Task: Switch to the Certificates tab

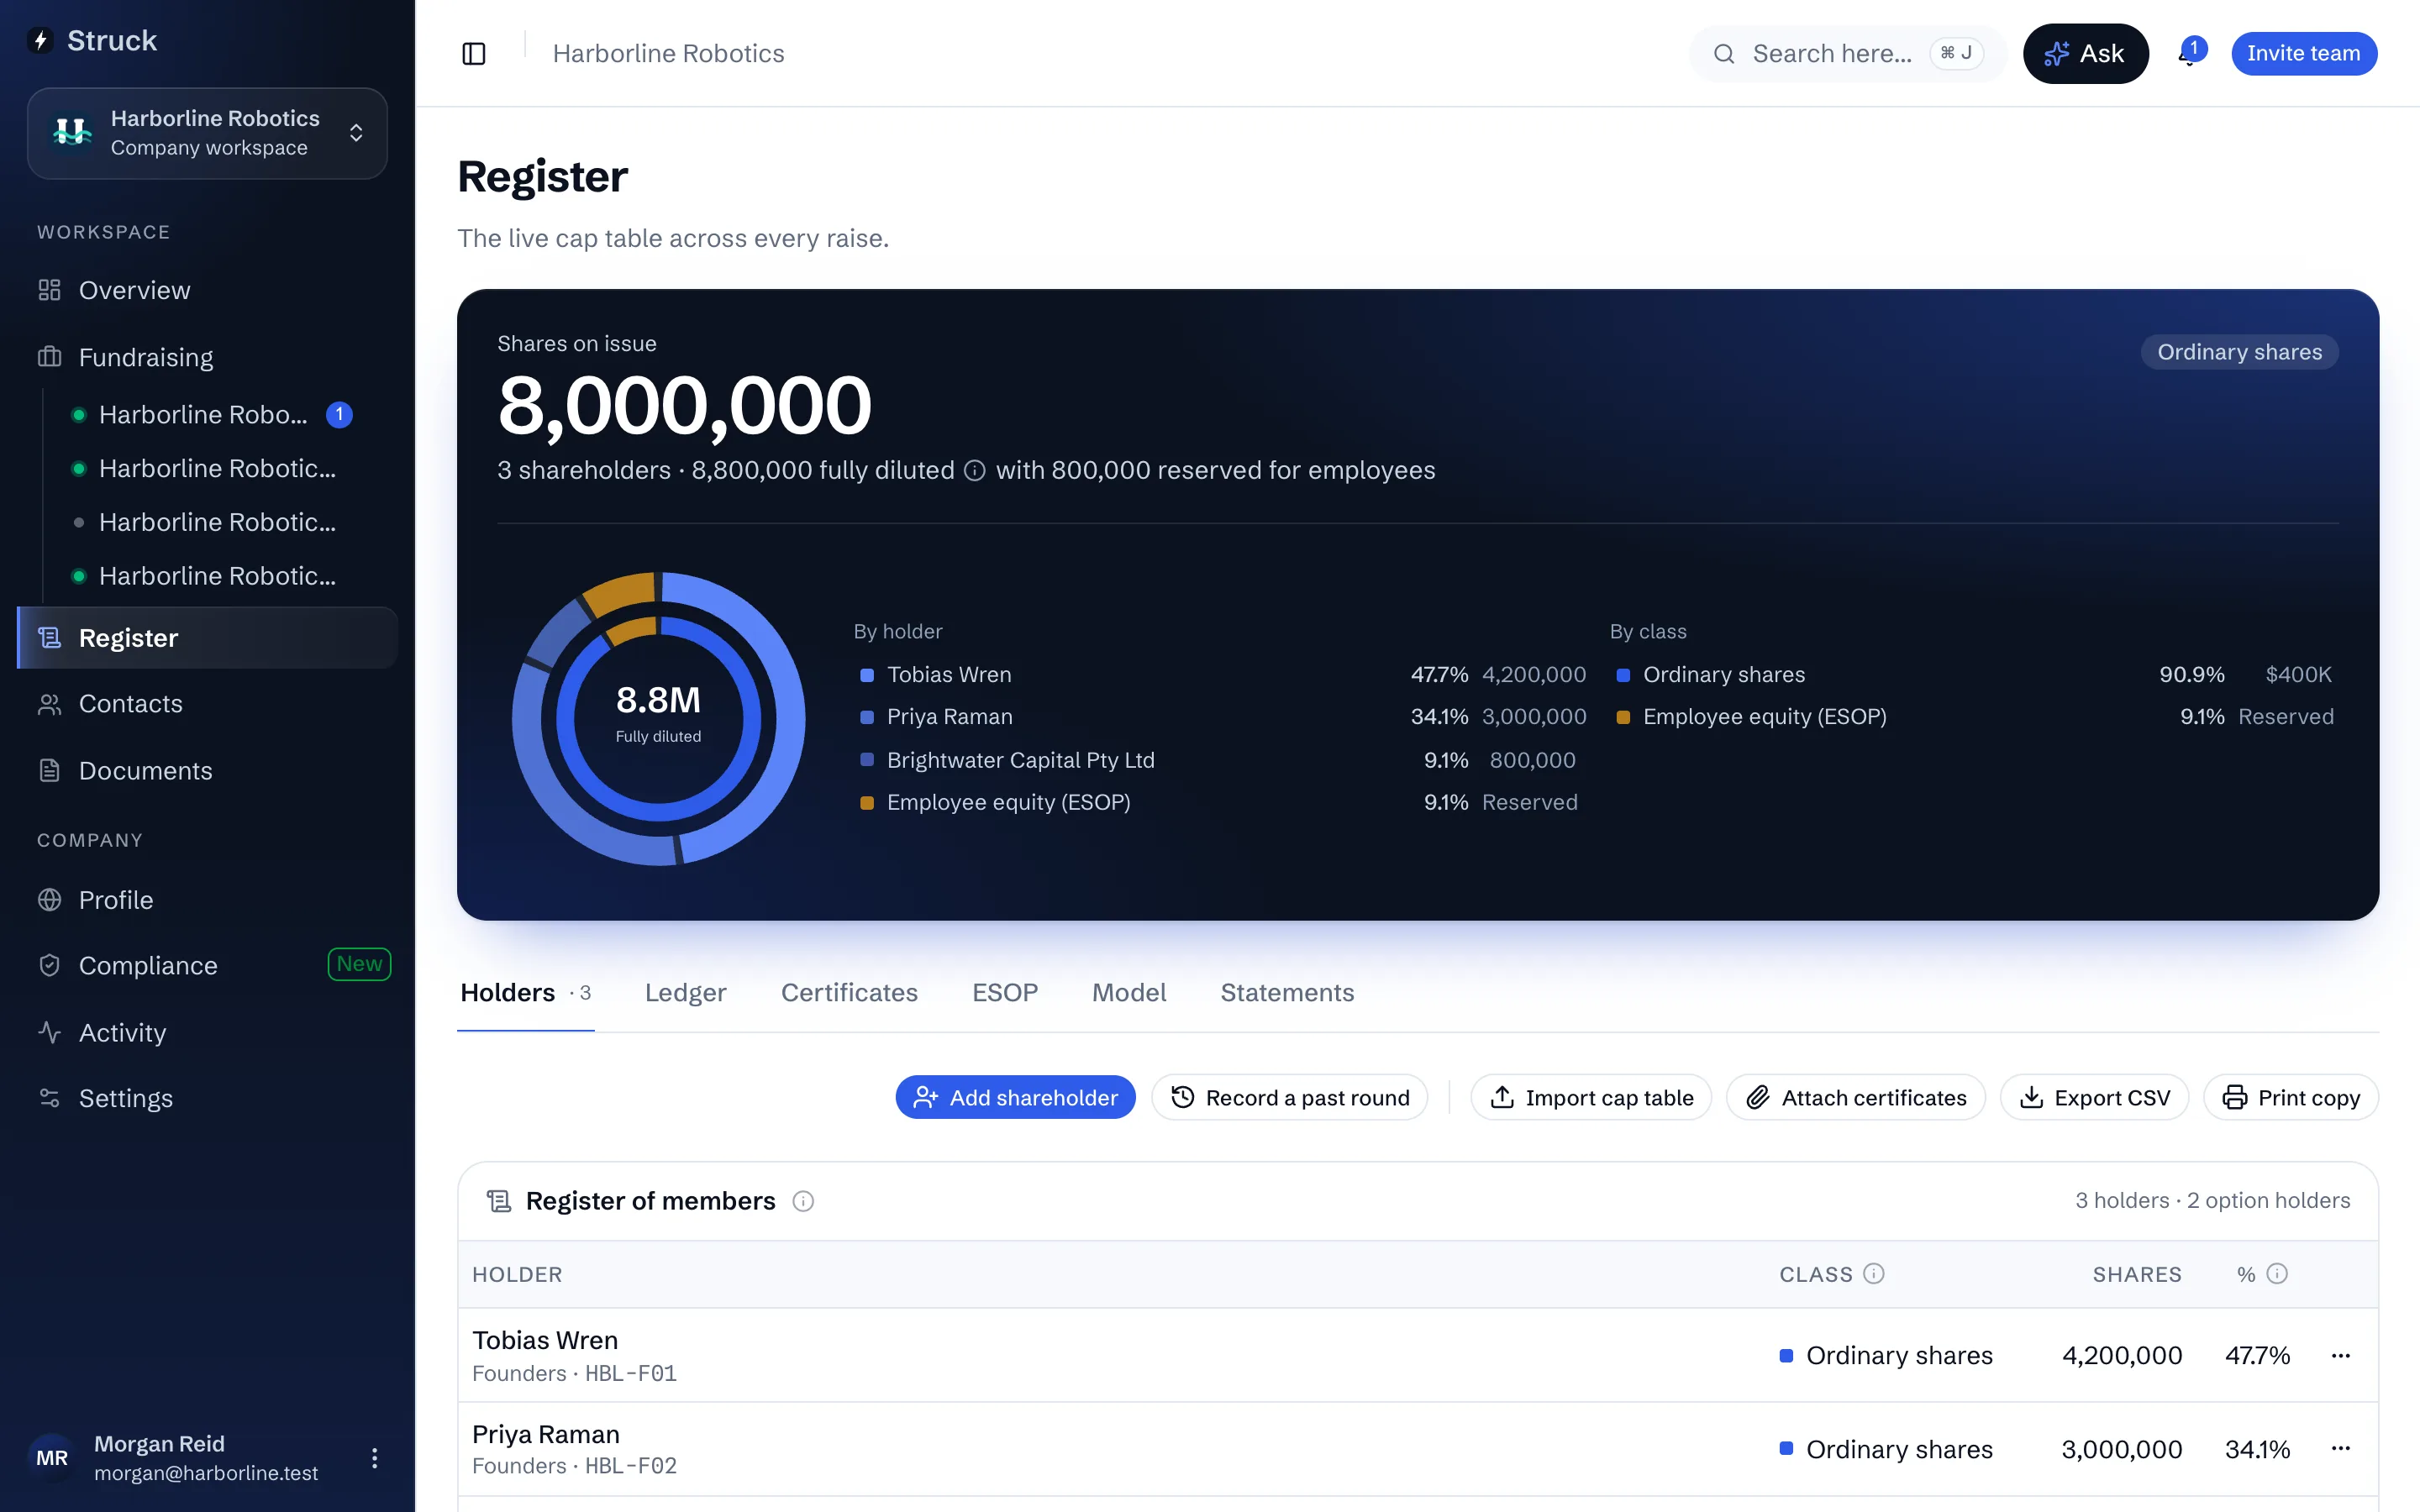Action: (x=849, y=993)
